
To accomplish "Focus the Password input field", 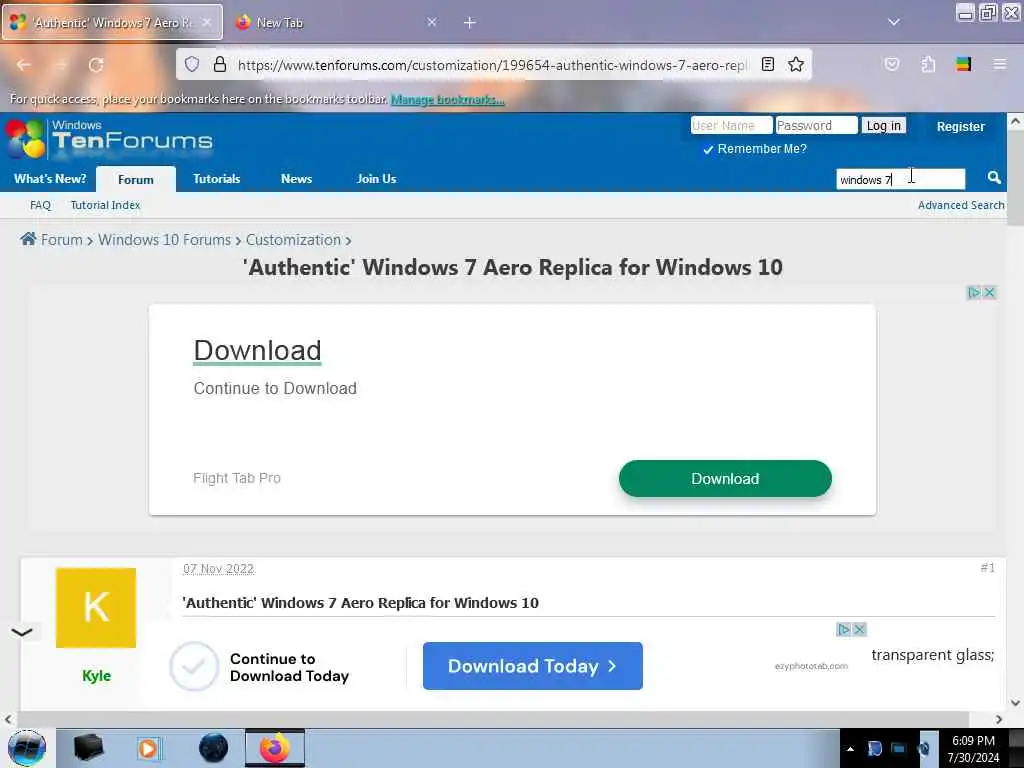I will [816, 125].
